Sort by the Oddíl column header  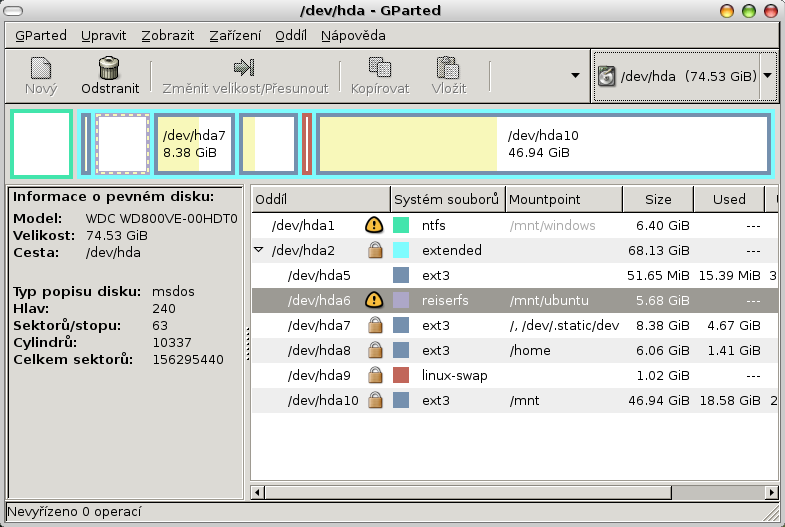pyautogui.click(x=320, y=199)
